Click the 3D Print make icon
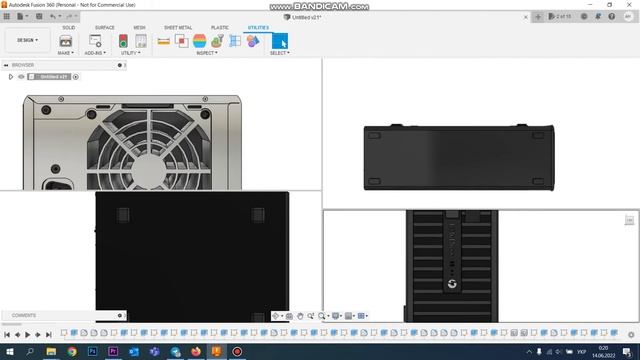Screen dimensions: 640x360 click(65, 41)
